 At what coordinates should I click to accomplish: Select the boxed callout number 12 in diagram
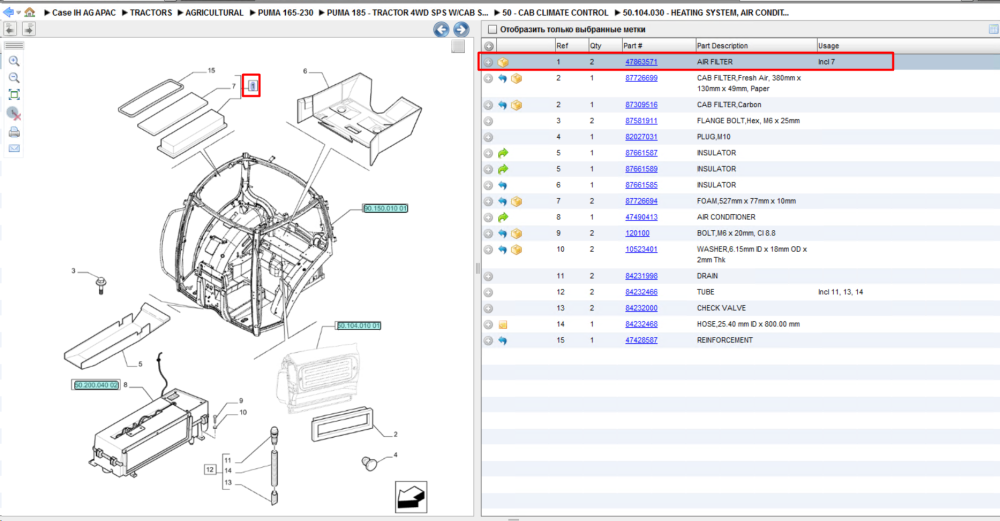click(210, 469)
